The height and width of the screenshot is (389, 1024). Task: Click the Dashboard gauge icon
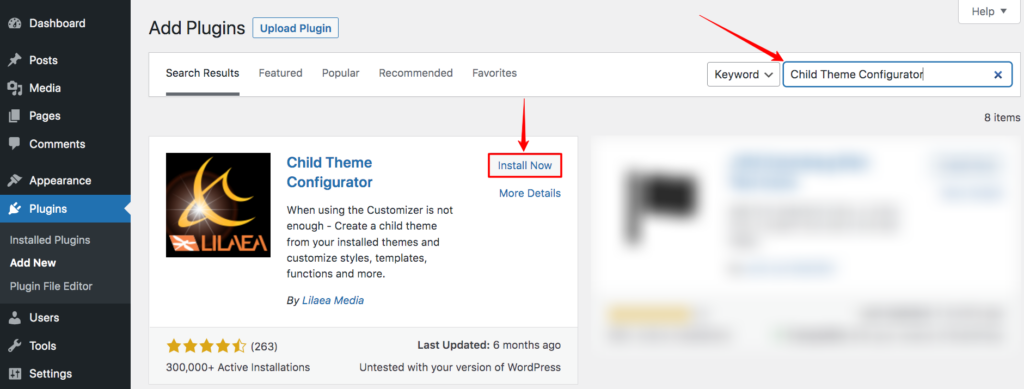14,23
